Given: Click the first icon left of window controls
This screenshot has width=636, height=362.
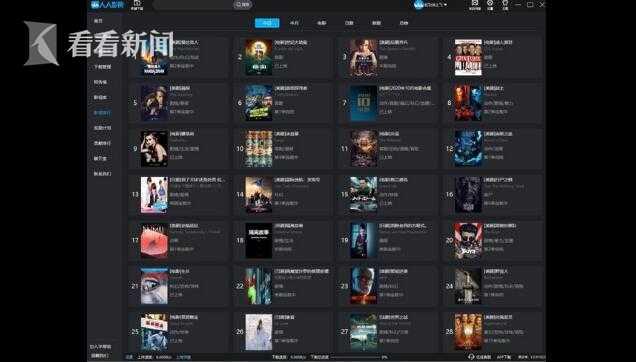Looking at the screenshot, I should click(475, 4).
